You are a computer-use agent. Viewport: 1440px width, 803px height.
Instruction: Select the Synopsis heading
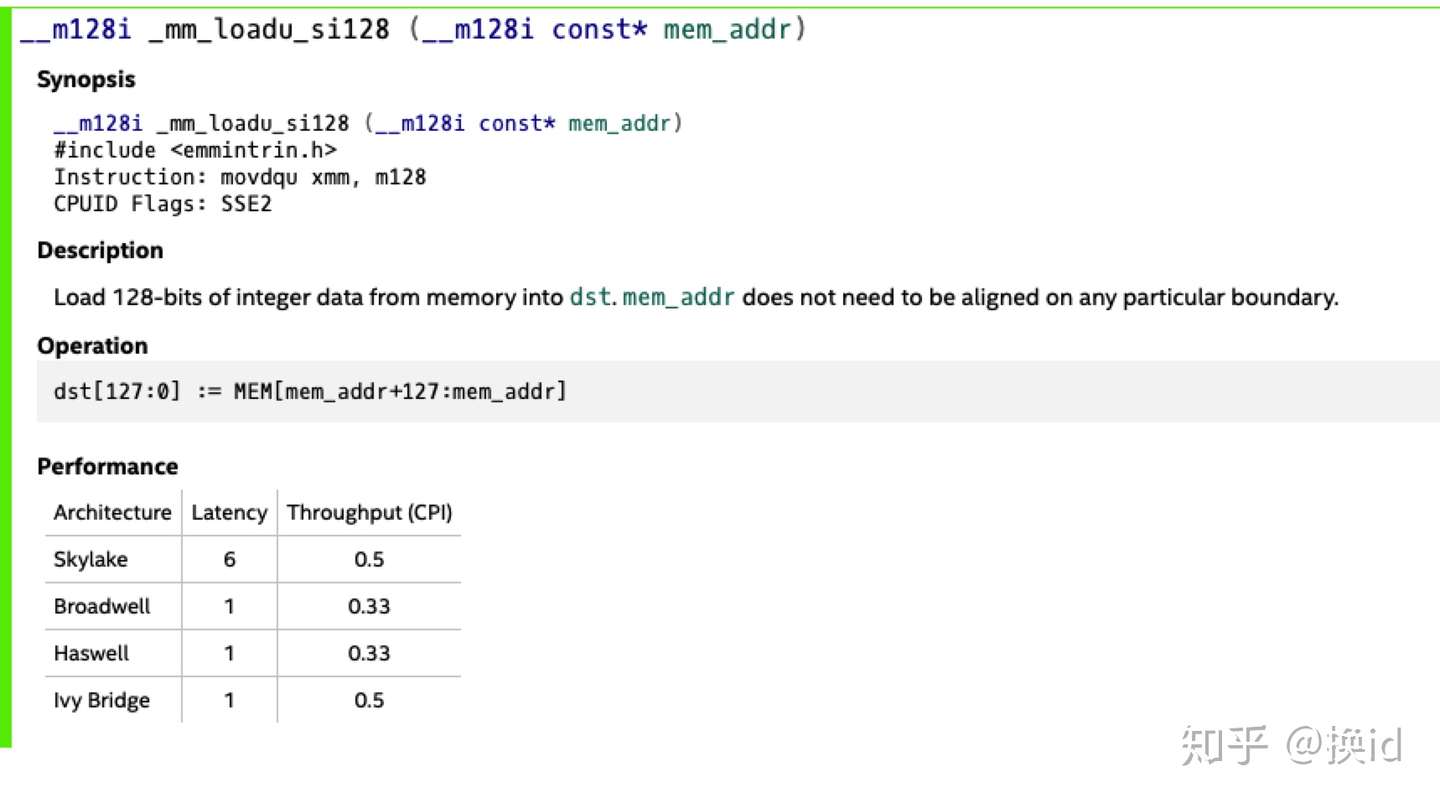click(86, 80)
